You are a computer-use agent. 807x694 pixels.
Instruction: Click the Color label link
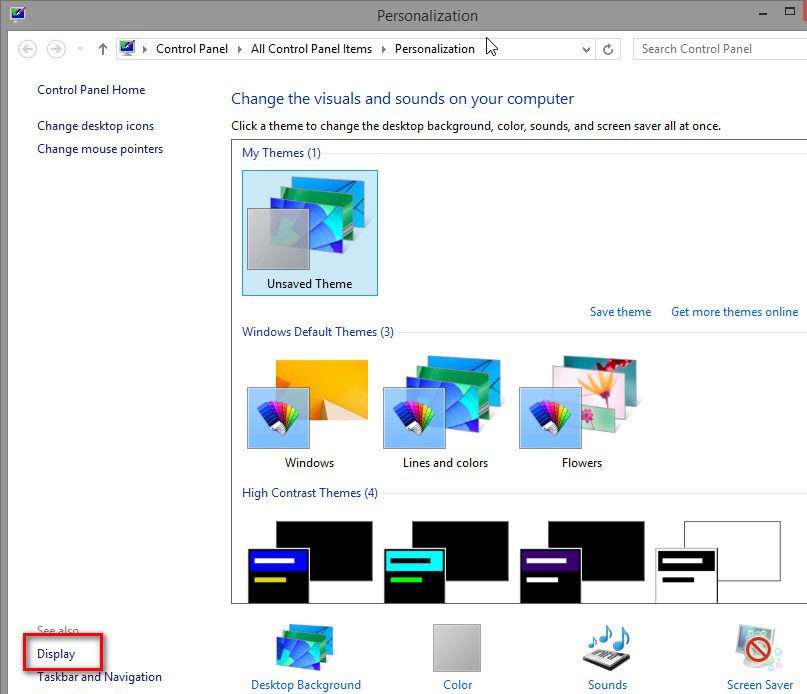(458, 685)
